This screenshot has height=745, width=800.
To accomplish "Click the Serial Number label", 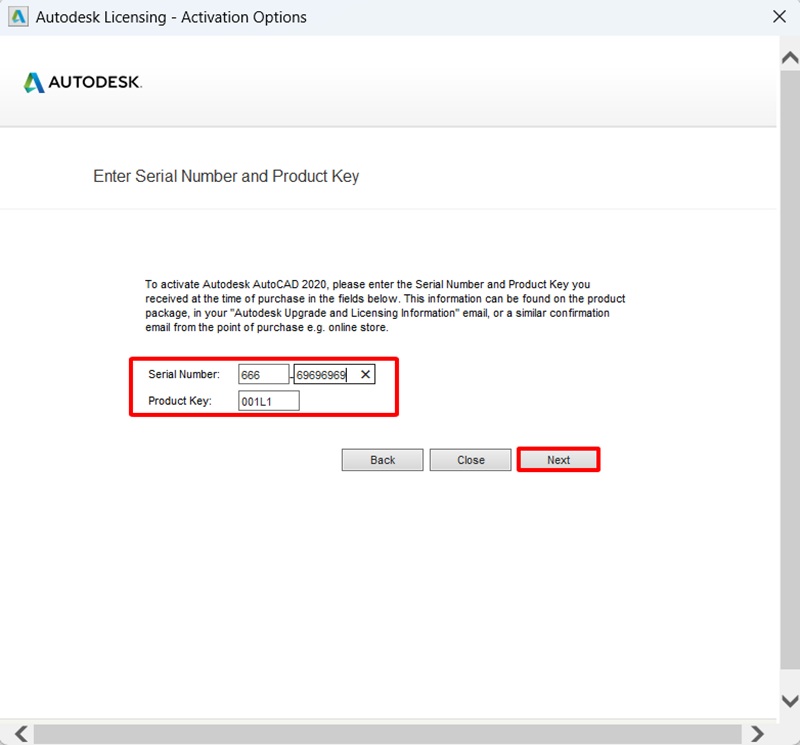I will point(184,375).
